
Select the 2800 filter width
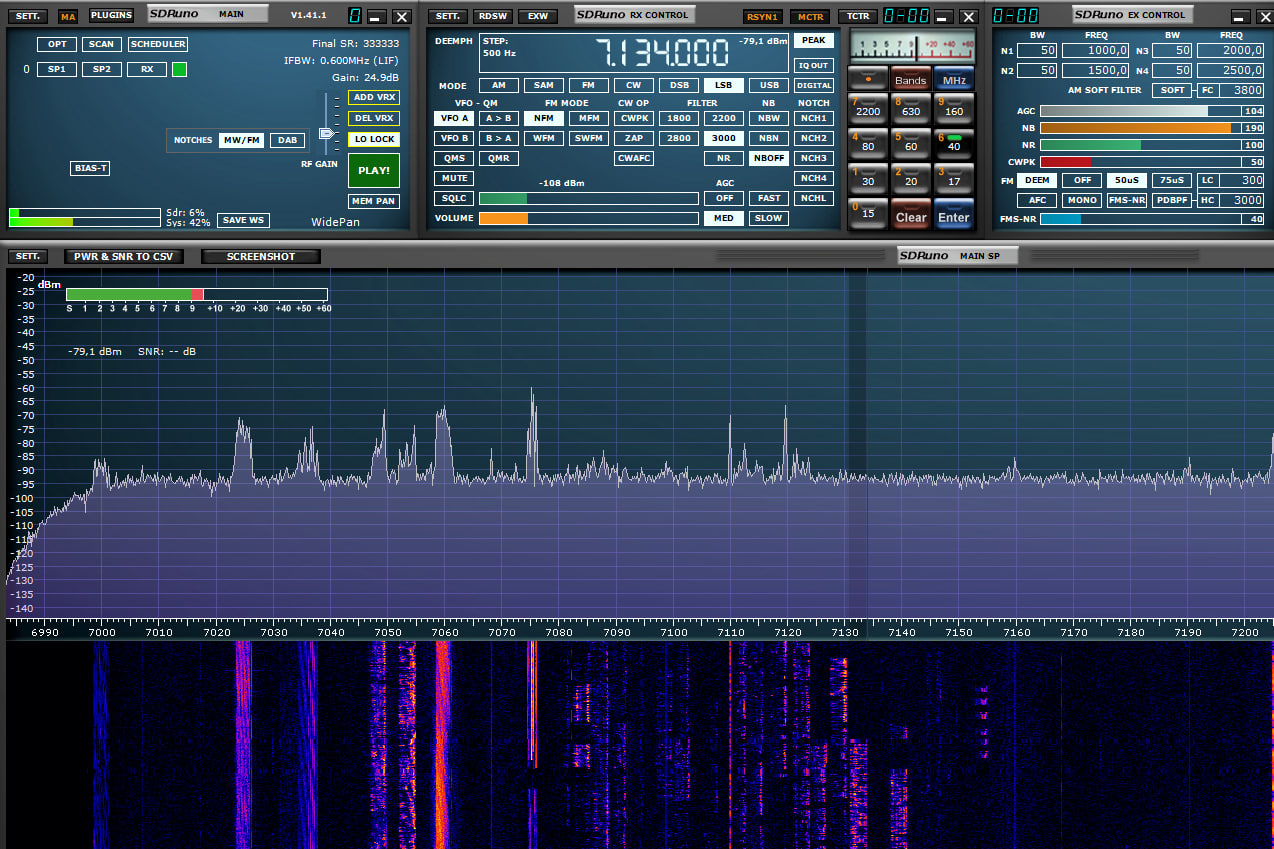[678, 138]
